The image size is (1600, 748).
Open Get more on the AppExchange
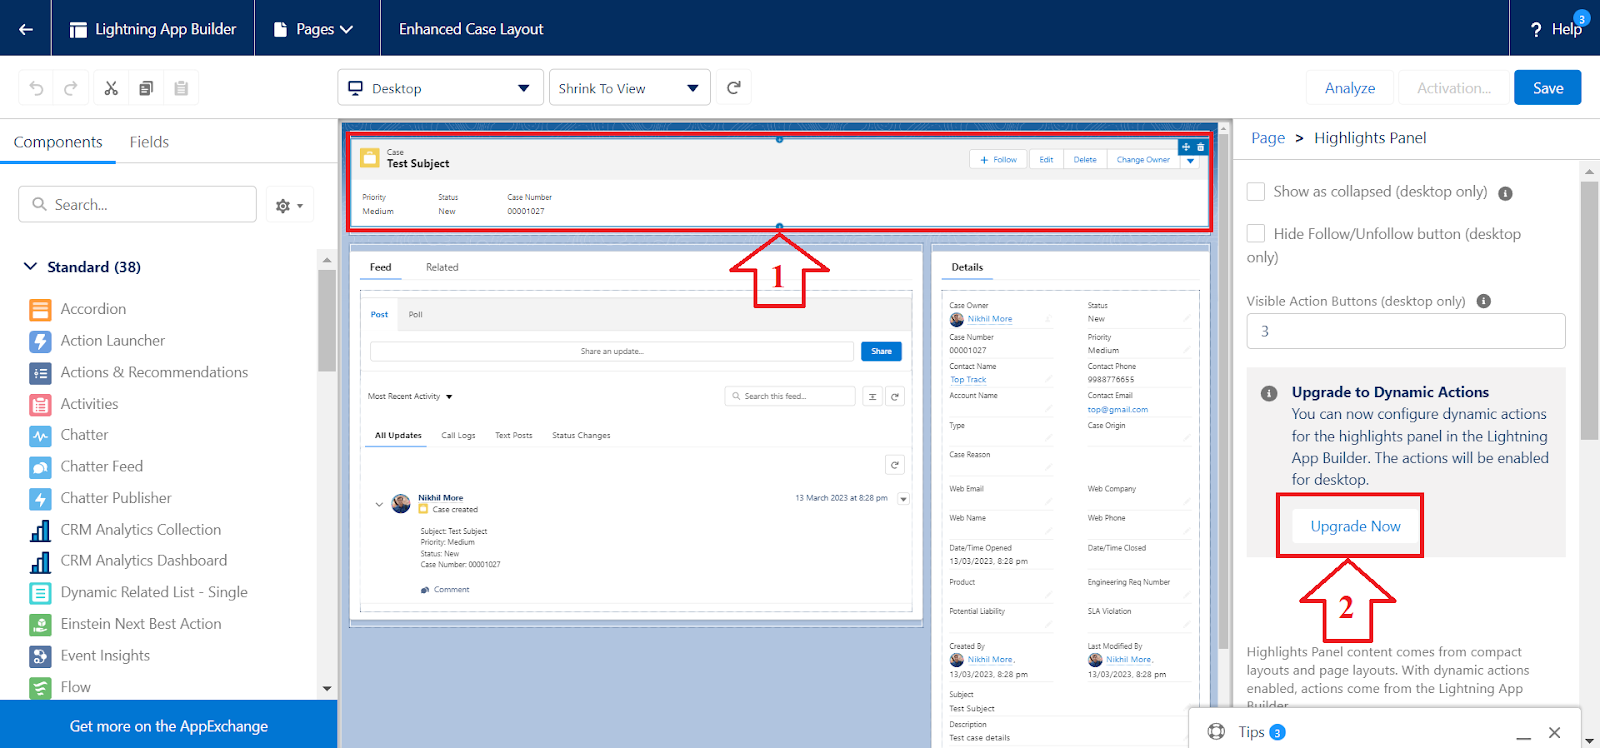click(x=169, y=726)
